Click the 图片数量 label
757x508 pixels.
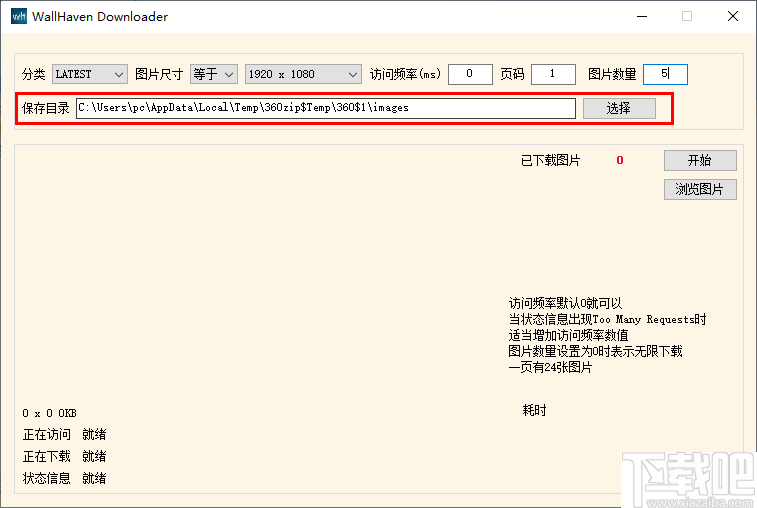click(612, 74)
